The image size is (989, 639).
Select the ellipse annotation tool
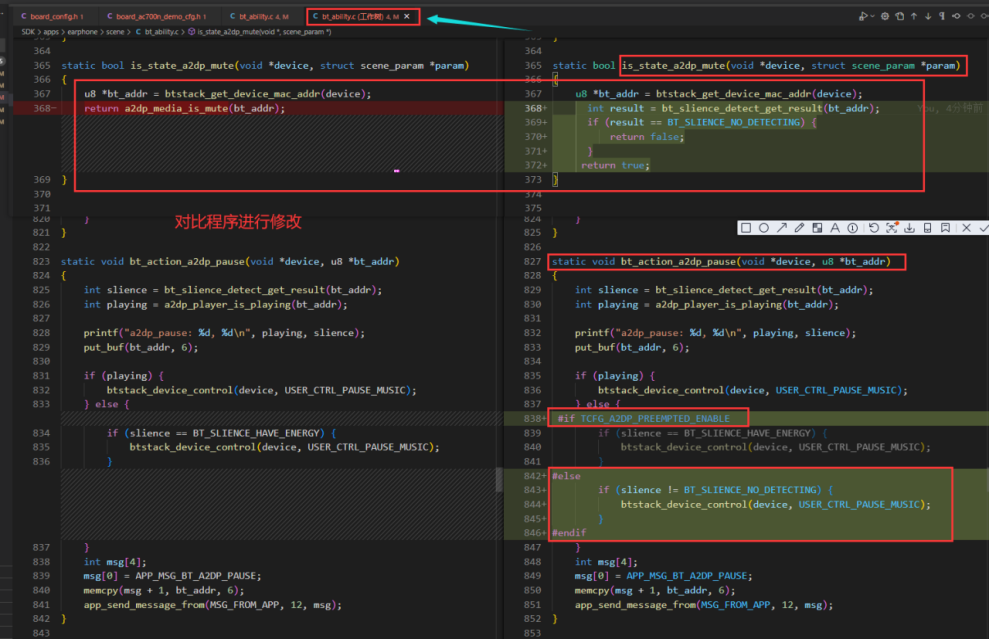click(764, 228)
